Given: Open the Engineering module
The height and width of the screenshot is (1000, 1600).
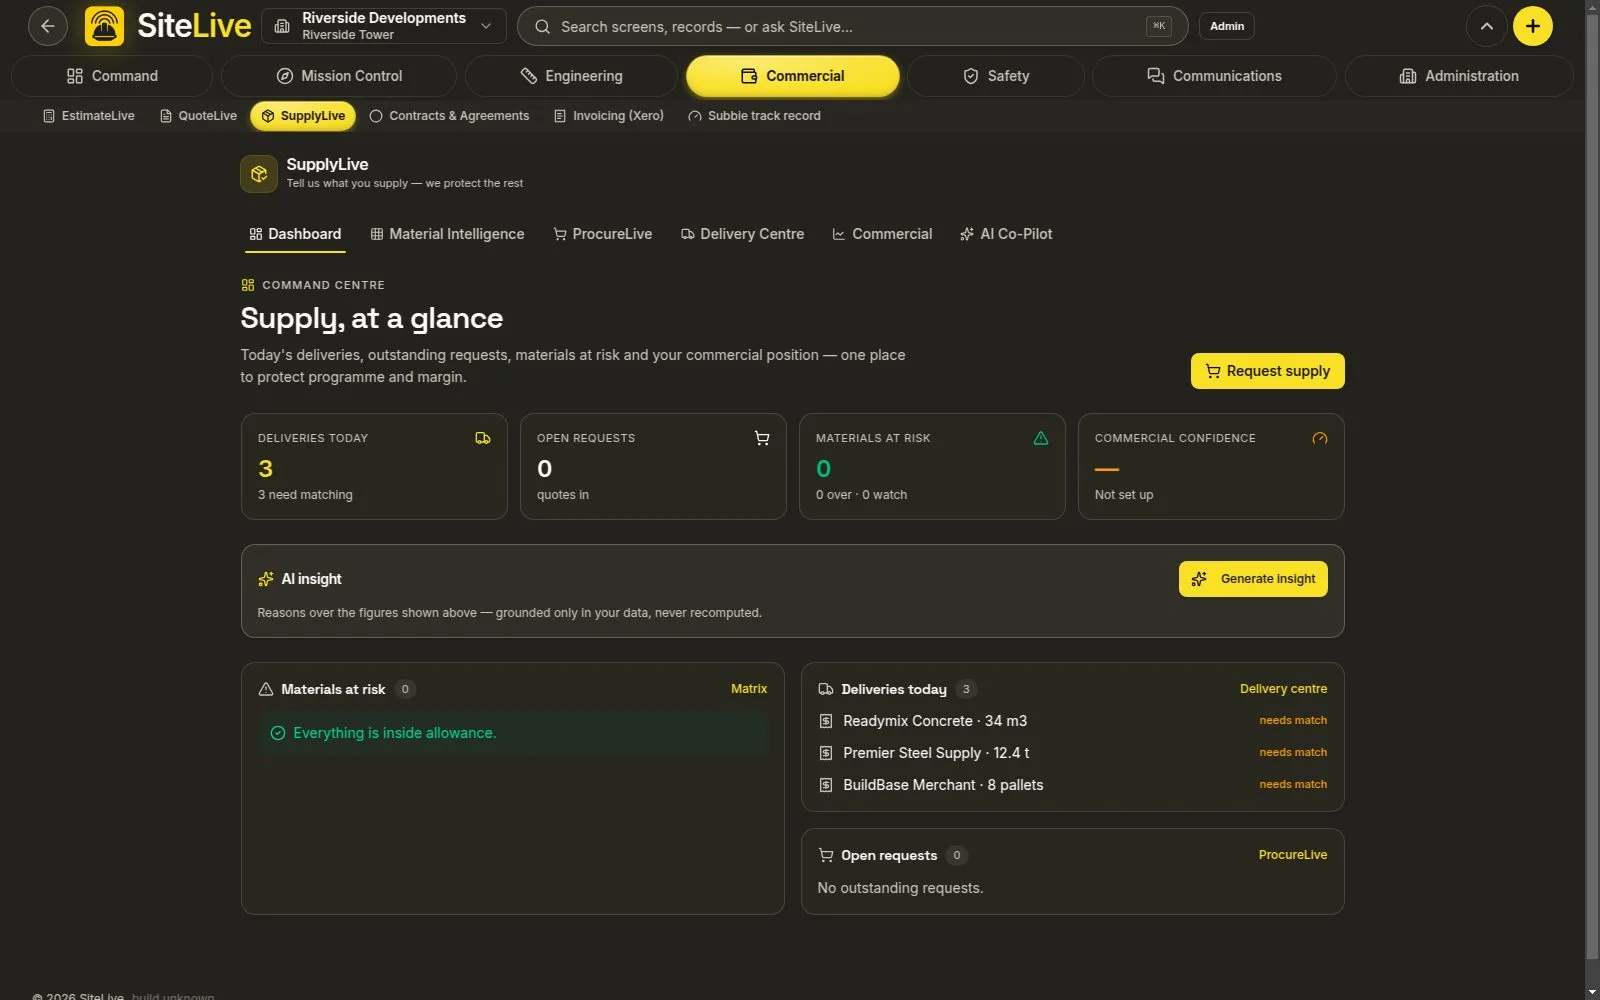Looking at the screenshot, I should pyautogui.click(x=571, y=76).
